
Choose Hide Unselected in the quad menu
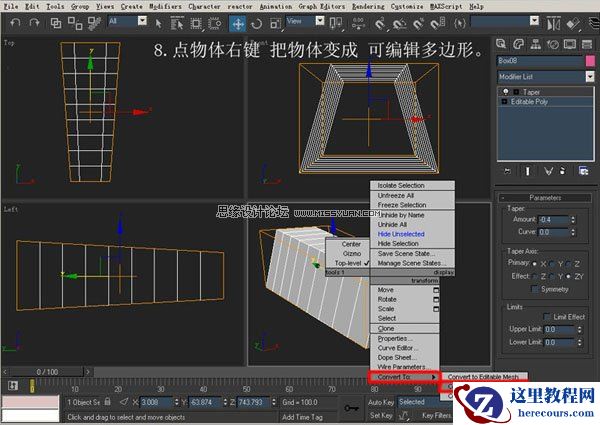click(x=401, y=234)
